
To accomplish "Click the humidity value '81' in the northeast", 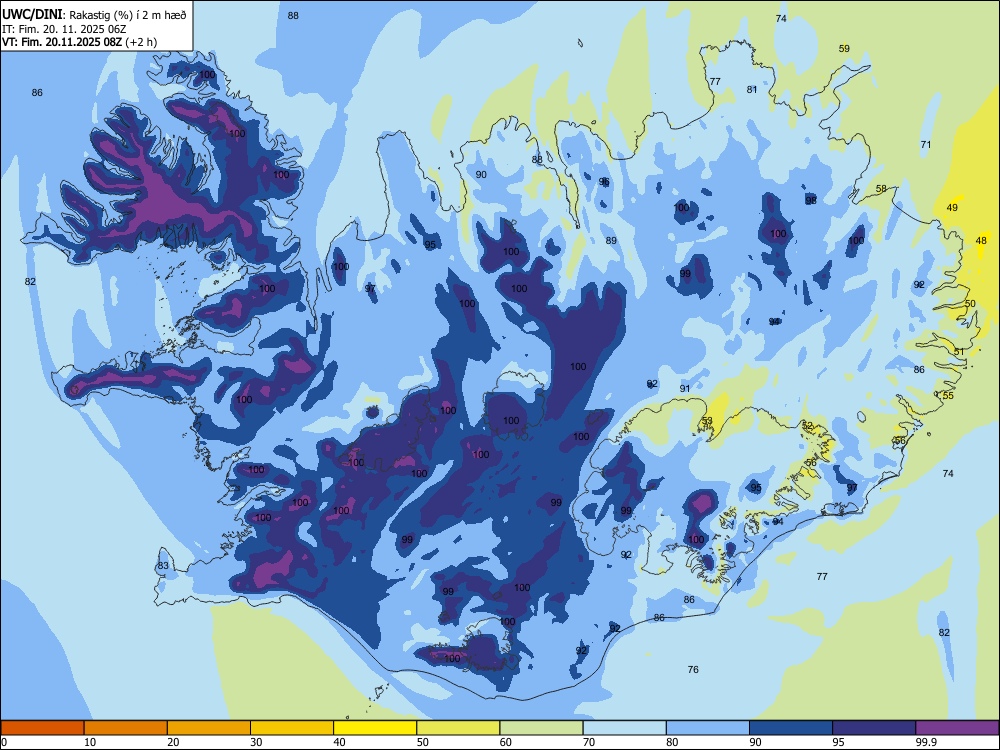I will click(752, 89).
